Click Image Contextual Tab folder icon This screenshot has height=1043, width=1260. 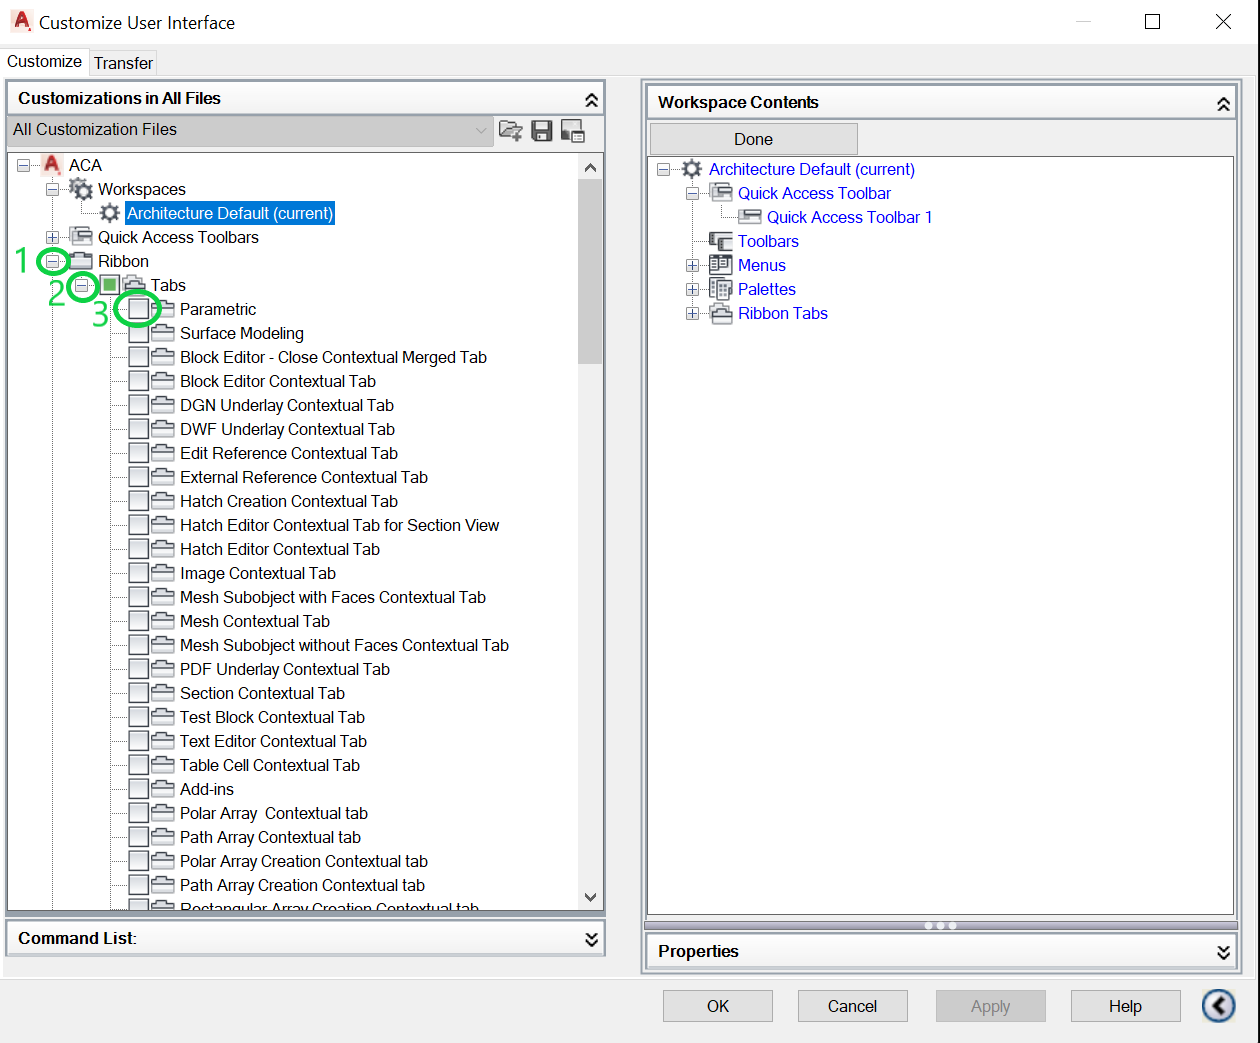click(163, 573)
